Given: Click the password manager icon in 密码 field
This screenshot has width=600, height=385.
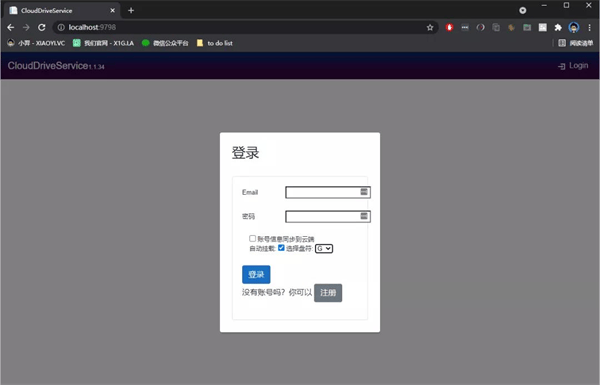Looking at the screenshot, I should click(x=364, y=216).
